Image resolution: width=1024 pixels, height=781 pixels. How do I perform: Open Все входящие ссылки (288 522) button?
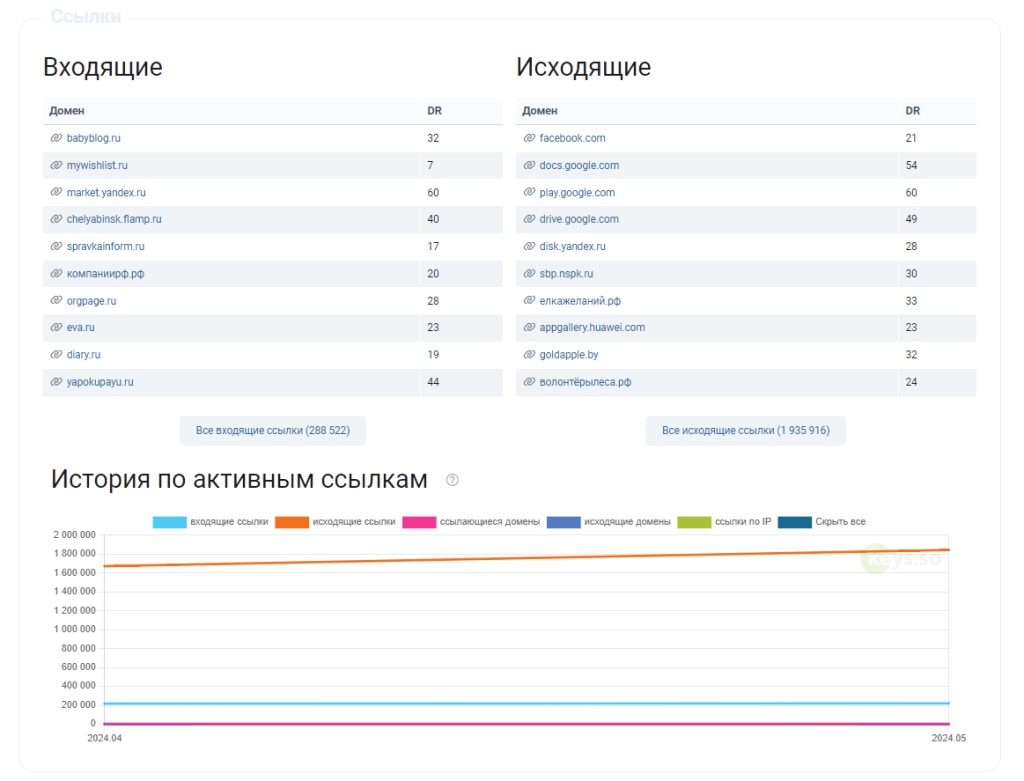tap(273, 430)
